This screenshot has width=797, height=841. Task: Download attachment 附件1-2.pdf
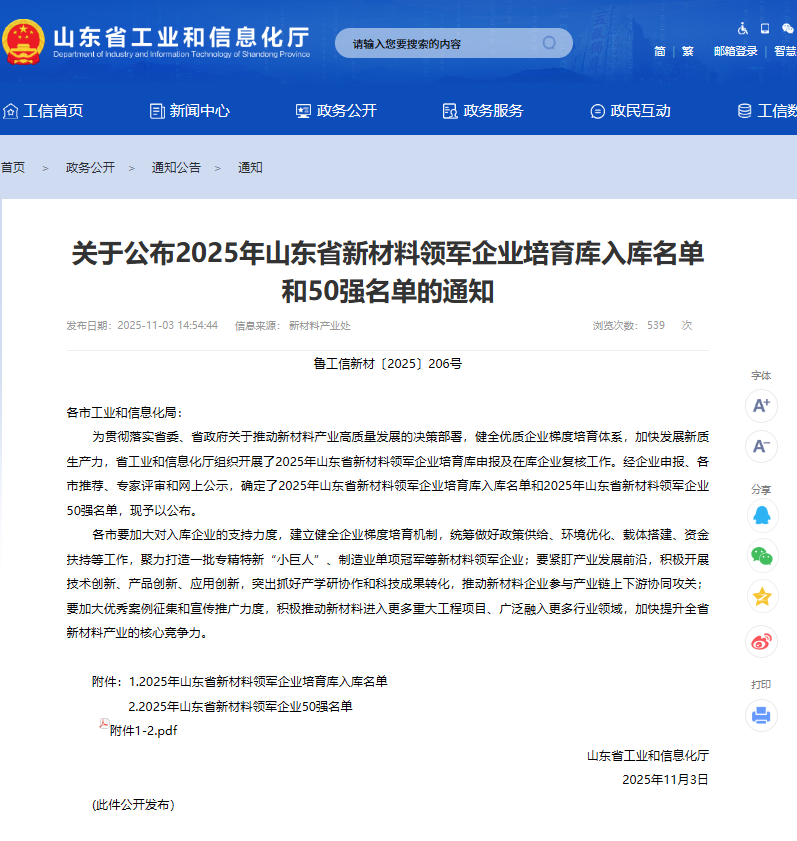(x=143, y=730)
